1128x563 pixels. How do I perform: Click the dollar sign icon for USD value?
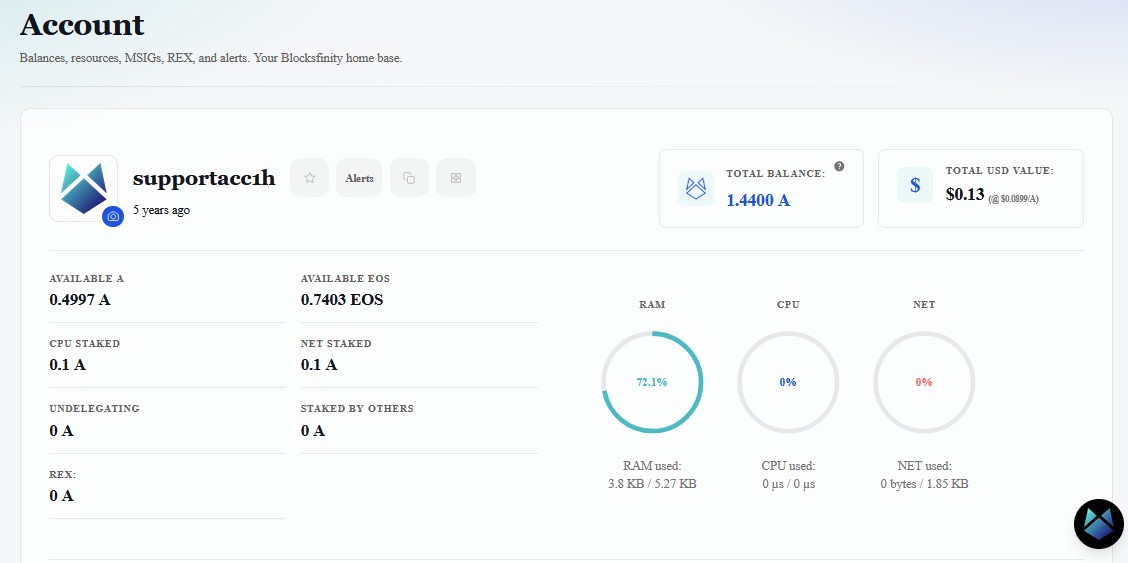click(914, 185)
